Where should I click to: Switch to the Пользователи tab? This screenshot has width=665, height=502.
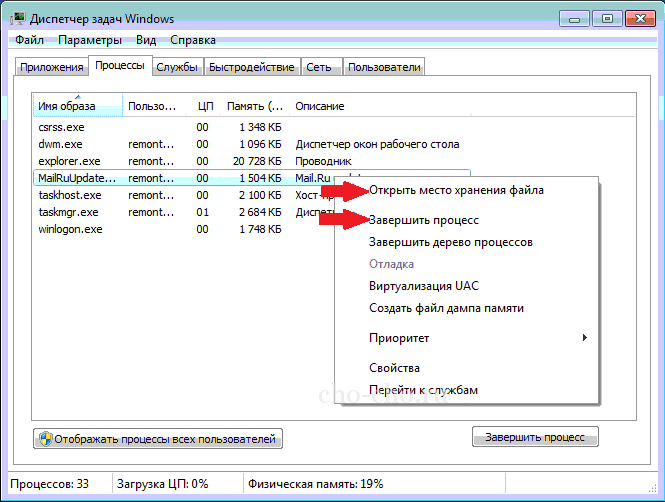click(384, 67)
